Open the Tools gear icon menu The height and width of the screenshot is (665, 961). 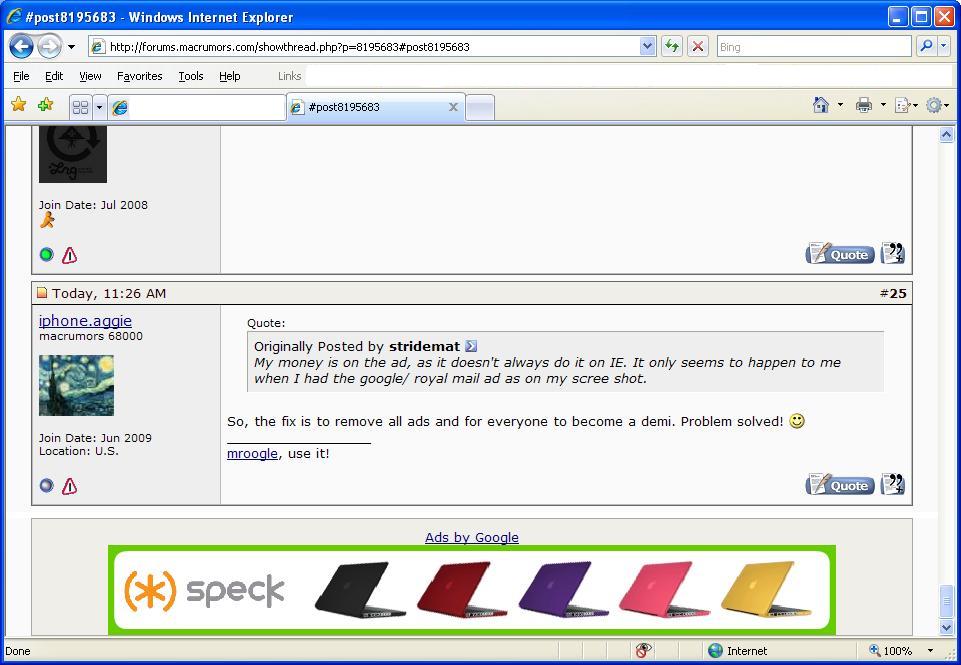(937, 105)
